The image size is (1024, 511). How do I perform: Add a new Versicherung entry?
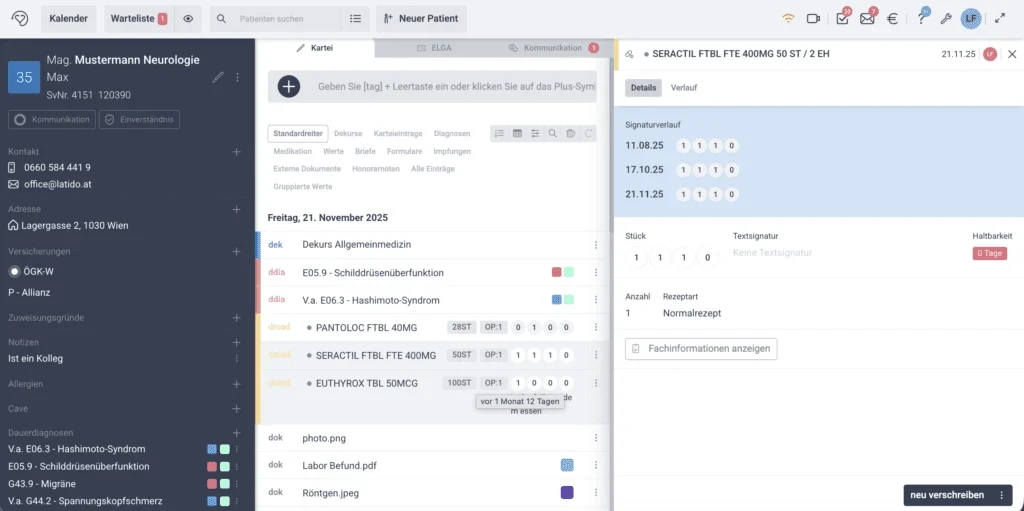(236, 251)
